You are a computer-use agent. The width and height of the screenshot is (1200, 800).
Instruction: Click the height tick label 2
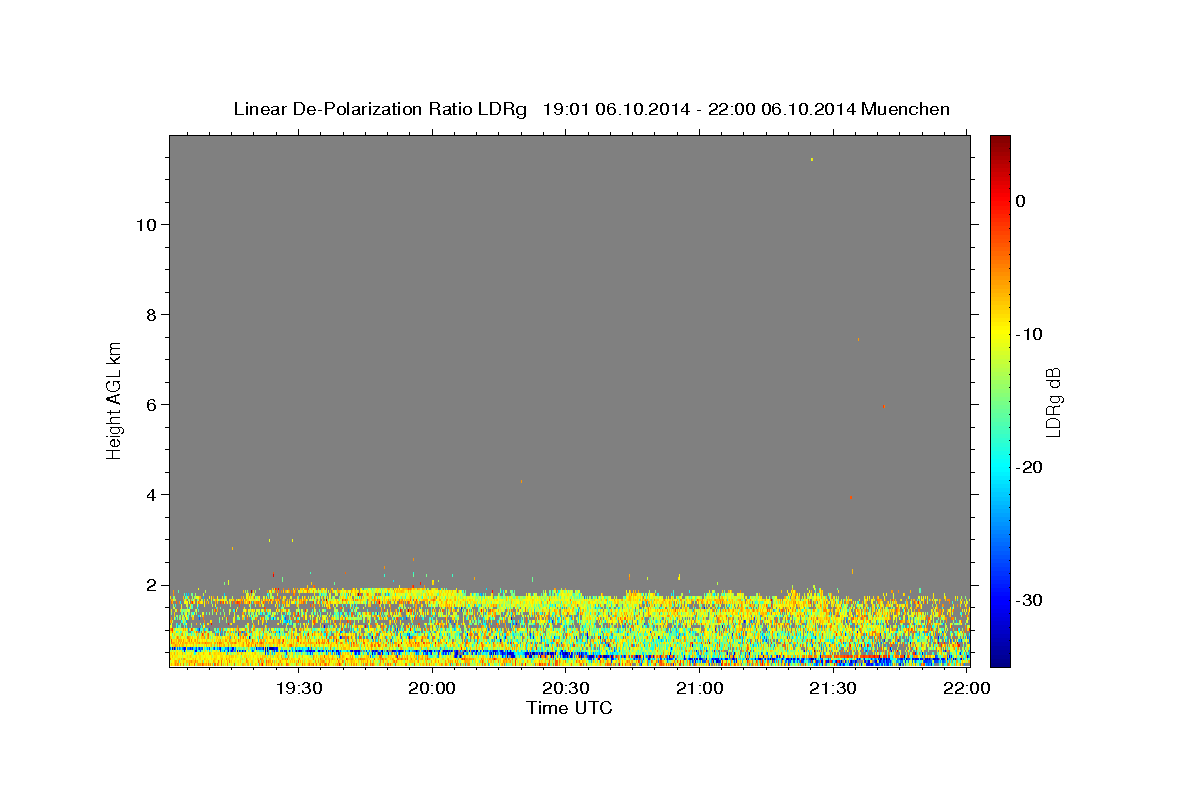click(151, 585)
